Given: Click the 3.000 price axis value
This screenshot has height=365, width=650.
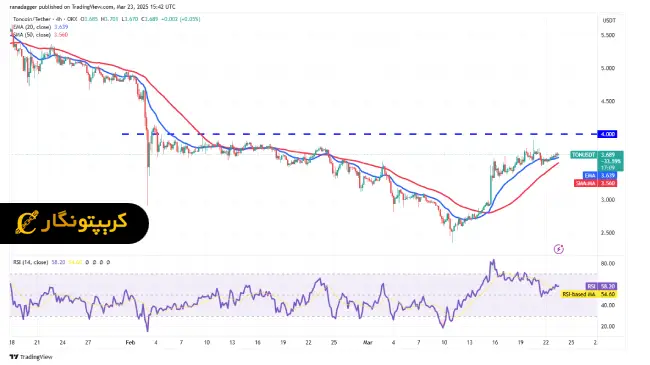Looking at the screenshot, I should [x=608, y=200].
